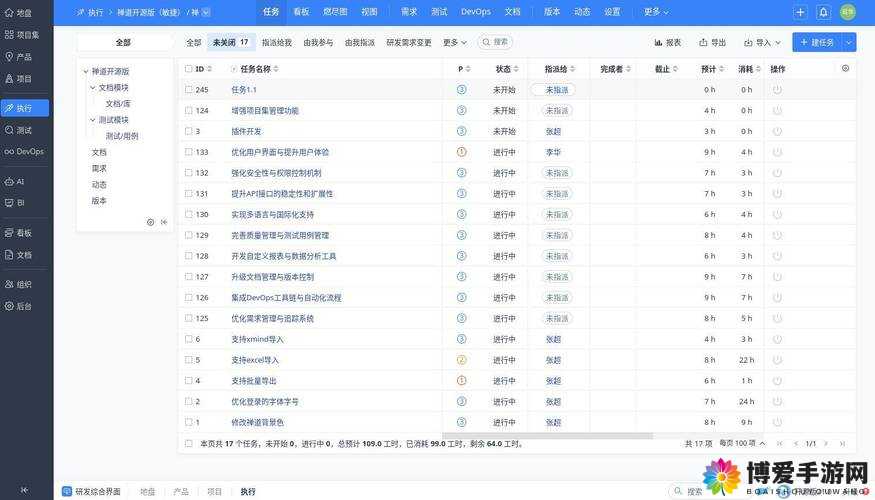This screenshot has height=500, width=875.
Task: Collapse the 禅道开源版 tree node
Action: [85, 71]
